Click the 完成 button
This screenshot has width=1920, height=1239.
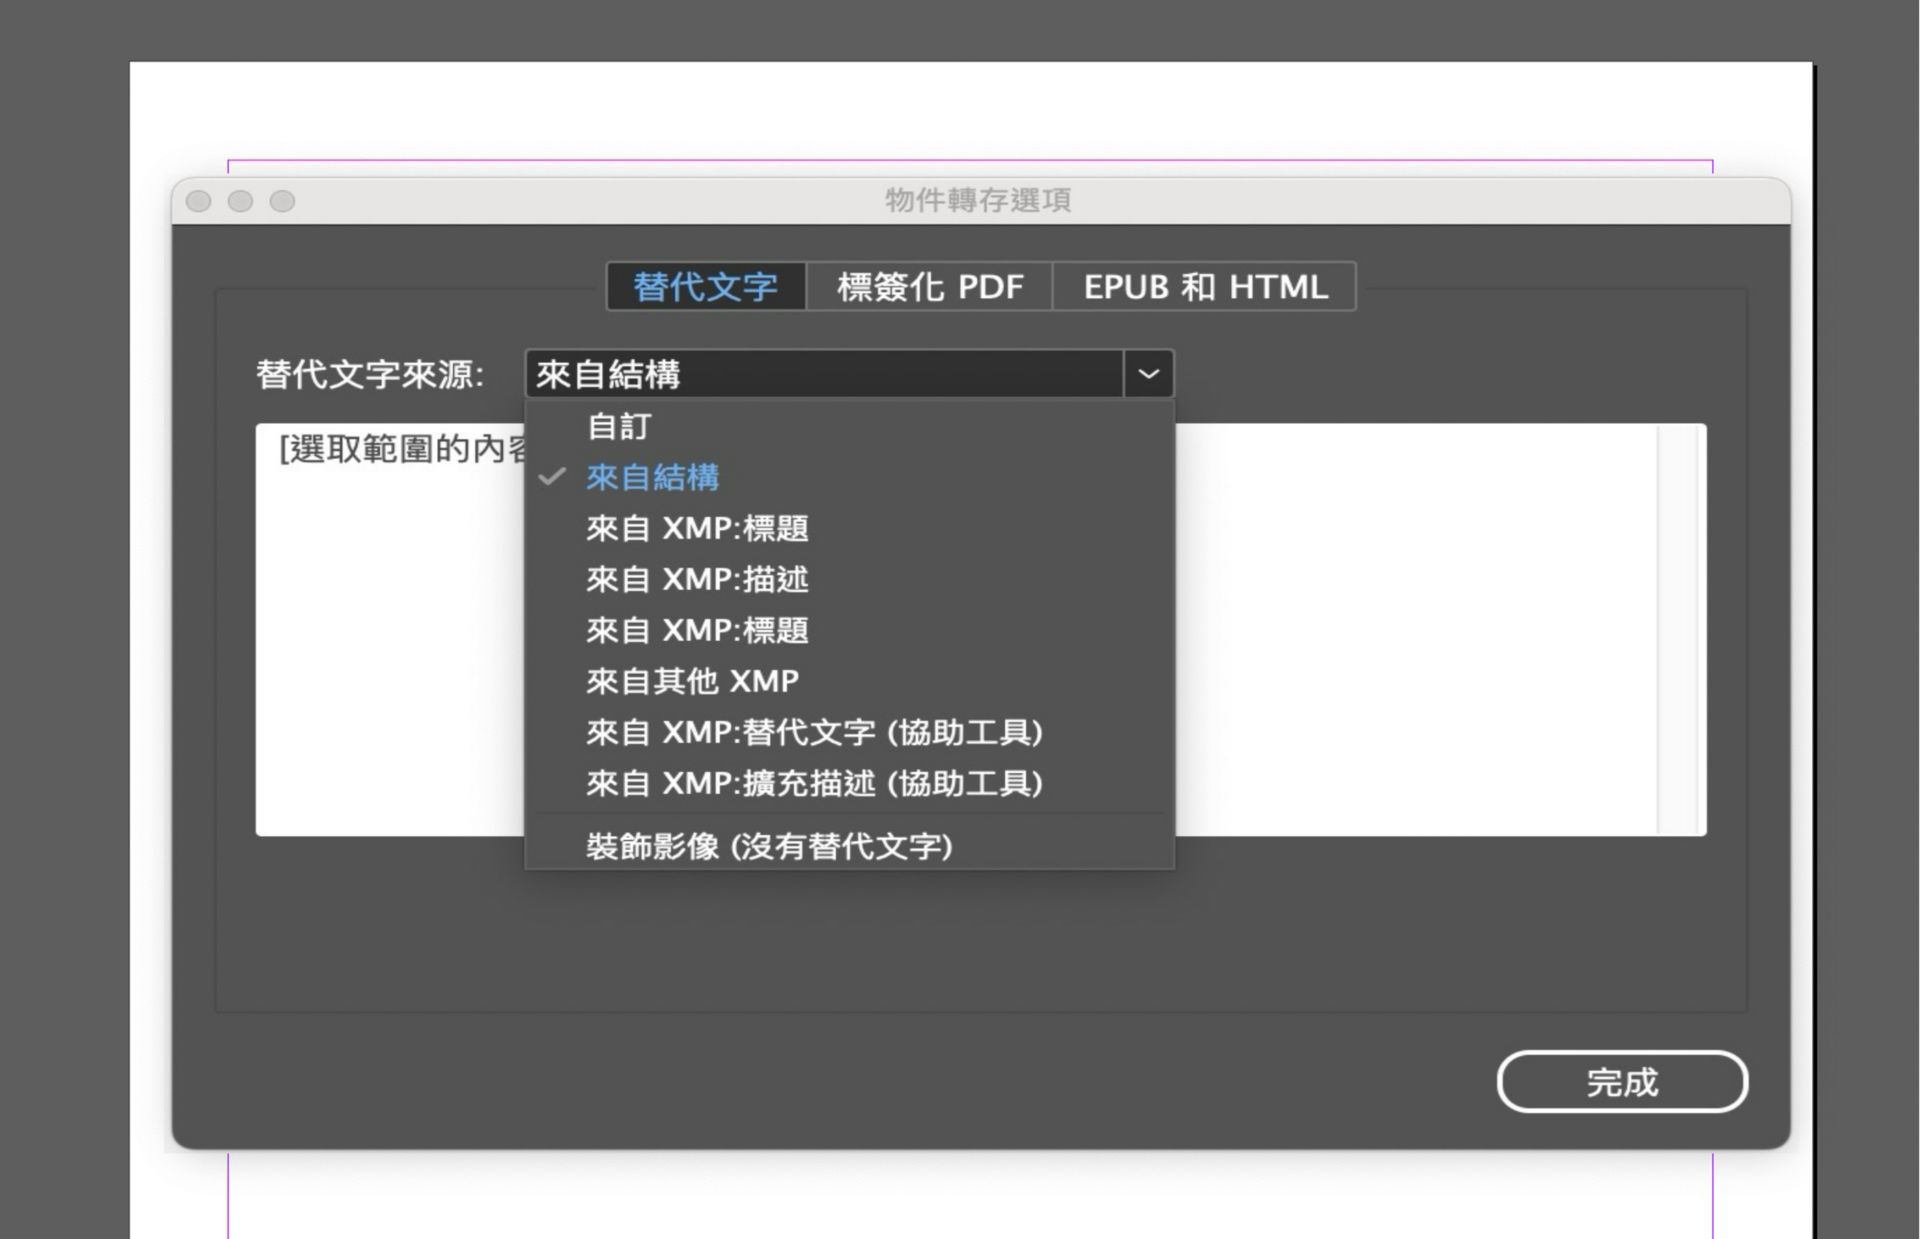1622,1082
